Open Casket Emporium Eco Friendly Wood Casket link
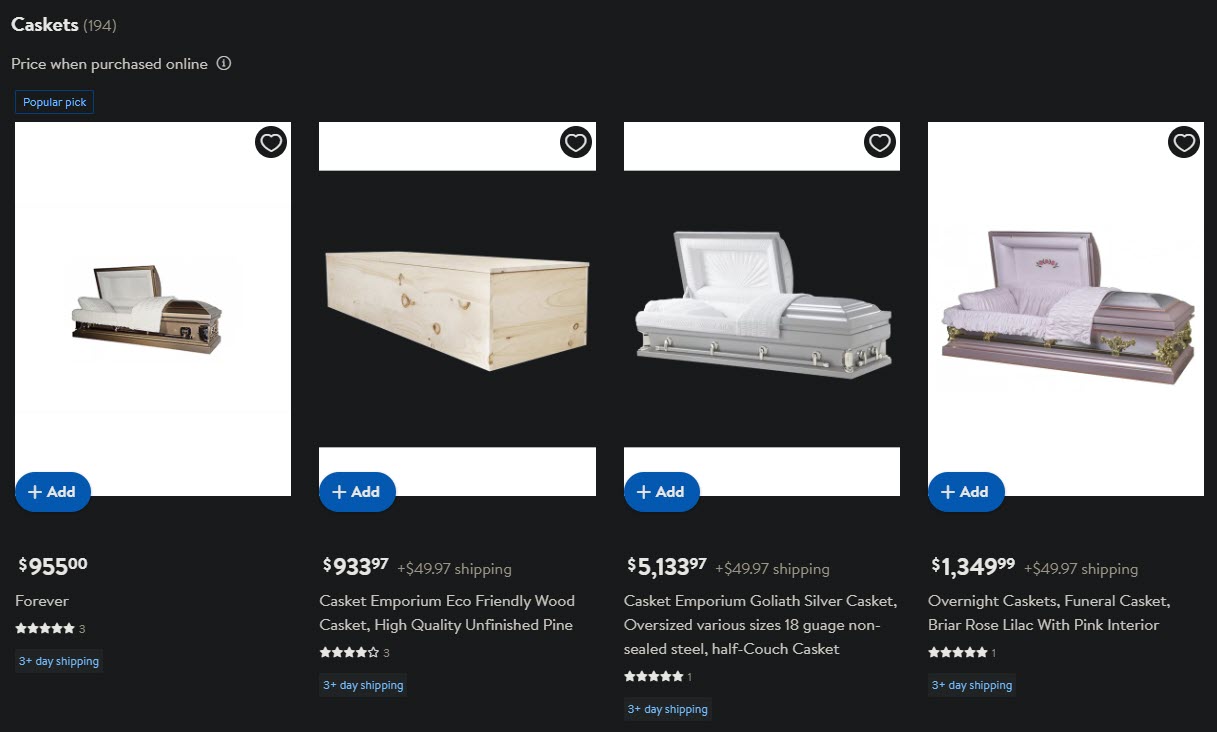1217x732 pixels. (x=447, y=613)
